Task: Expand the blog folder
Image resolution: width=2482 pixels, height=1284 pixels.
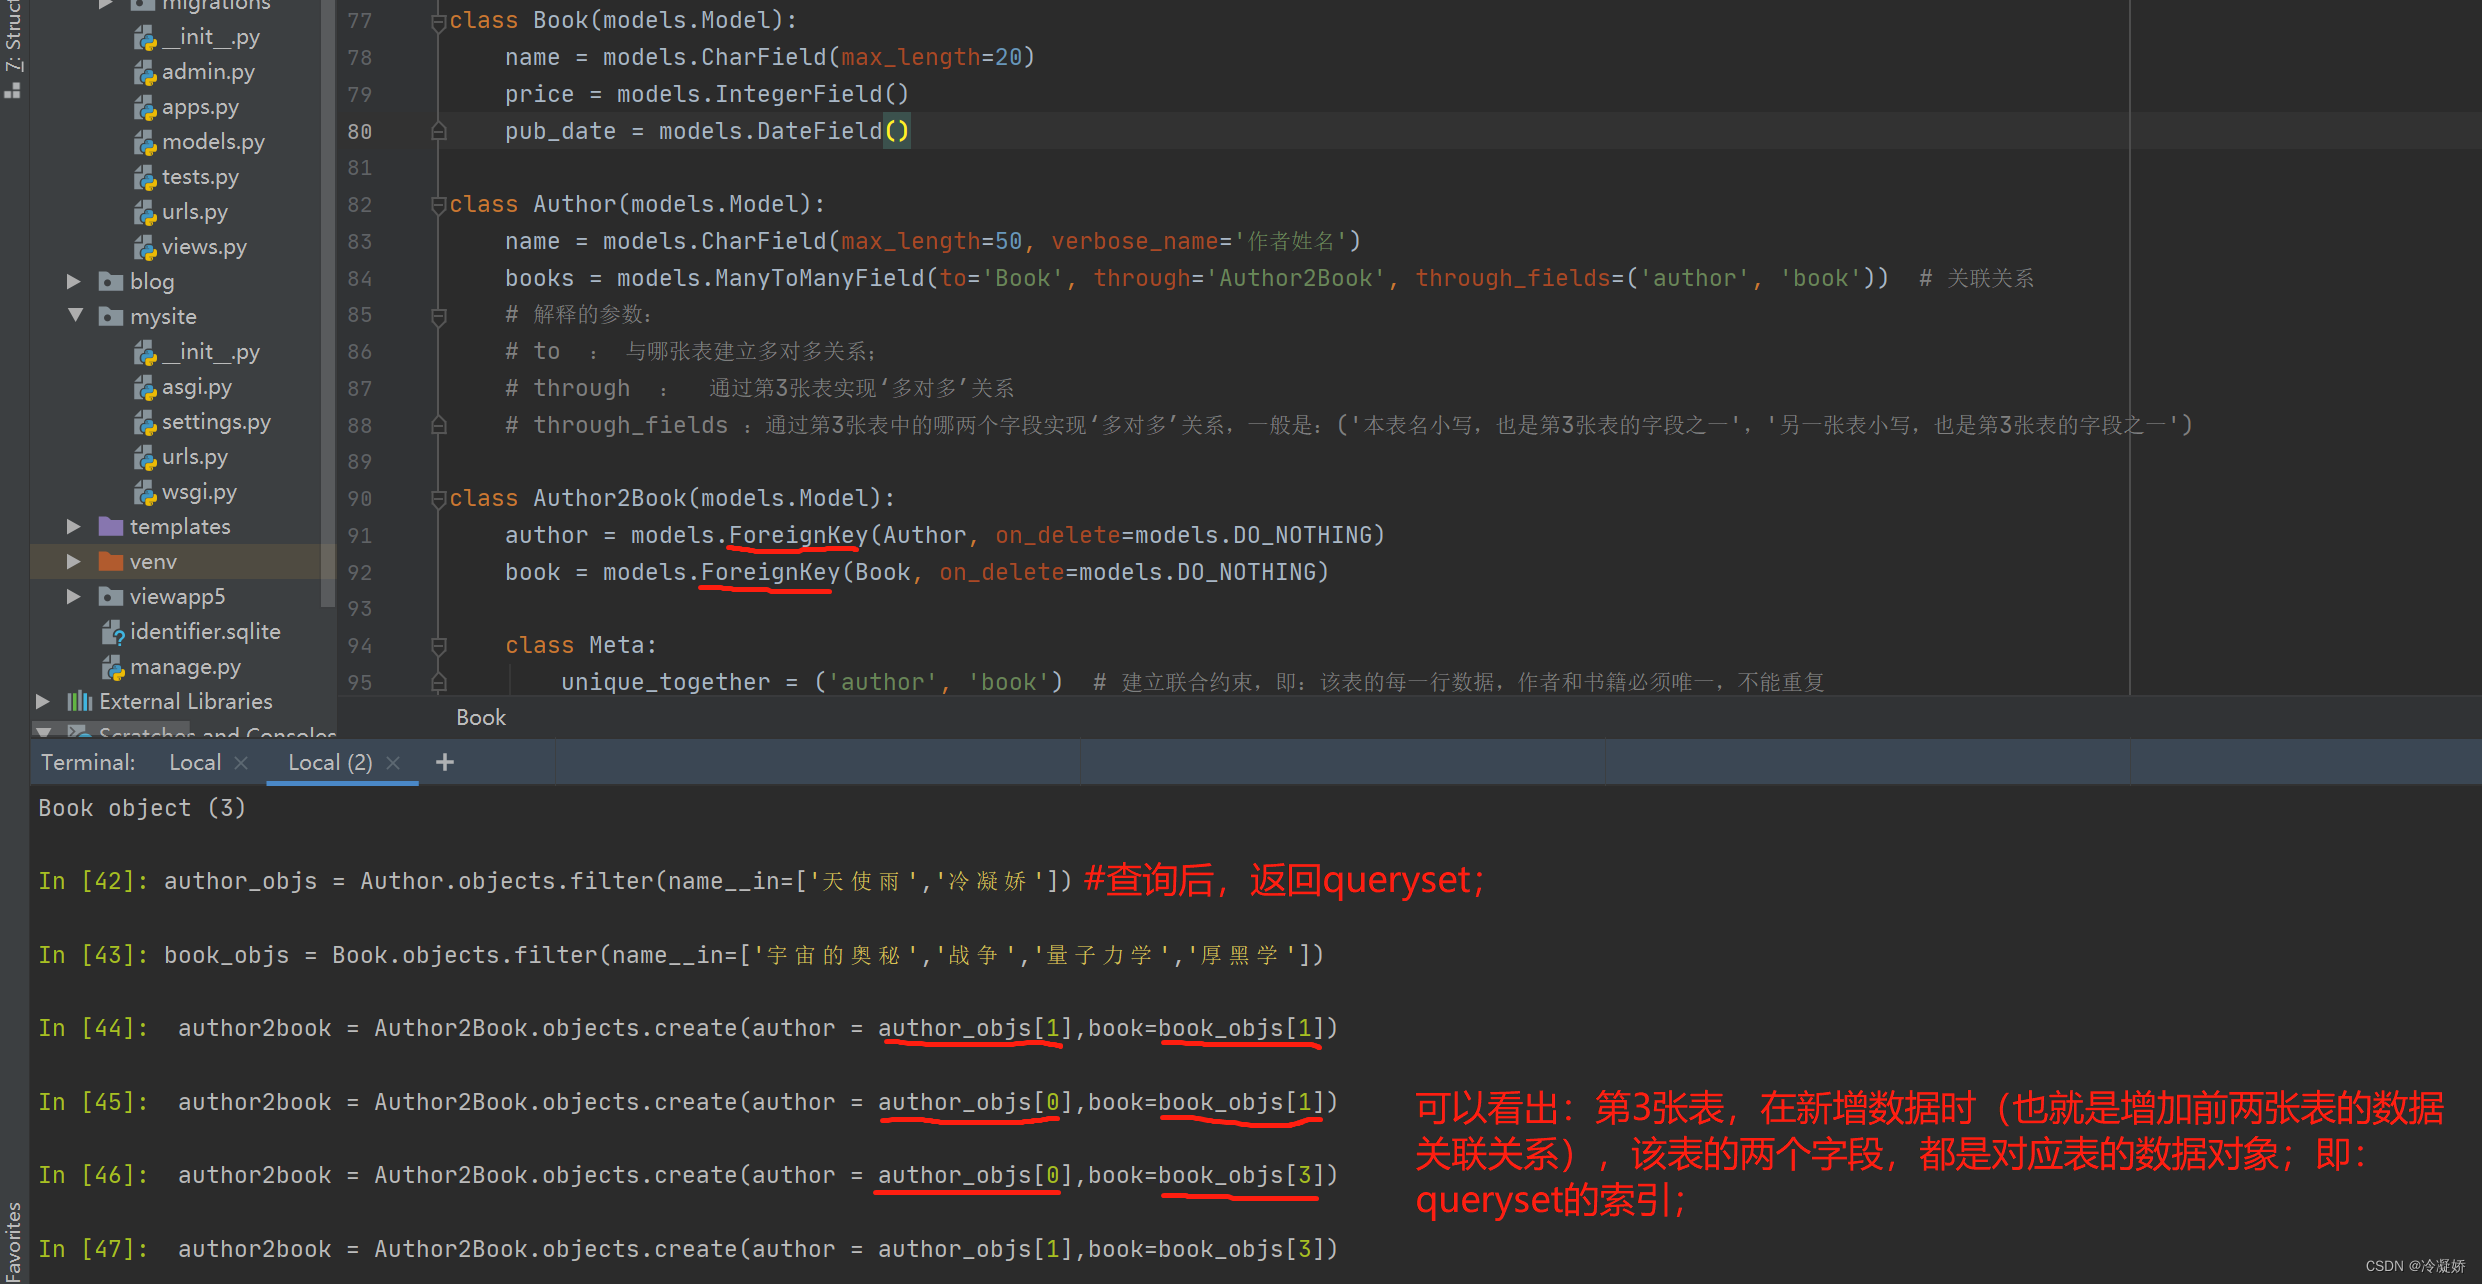Action: coord(73,282)
